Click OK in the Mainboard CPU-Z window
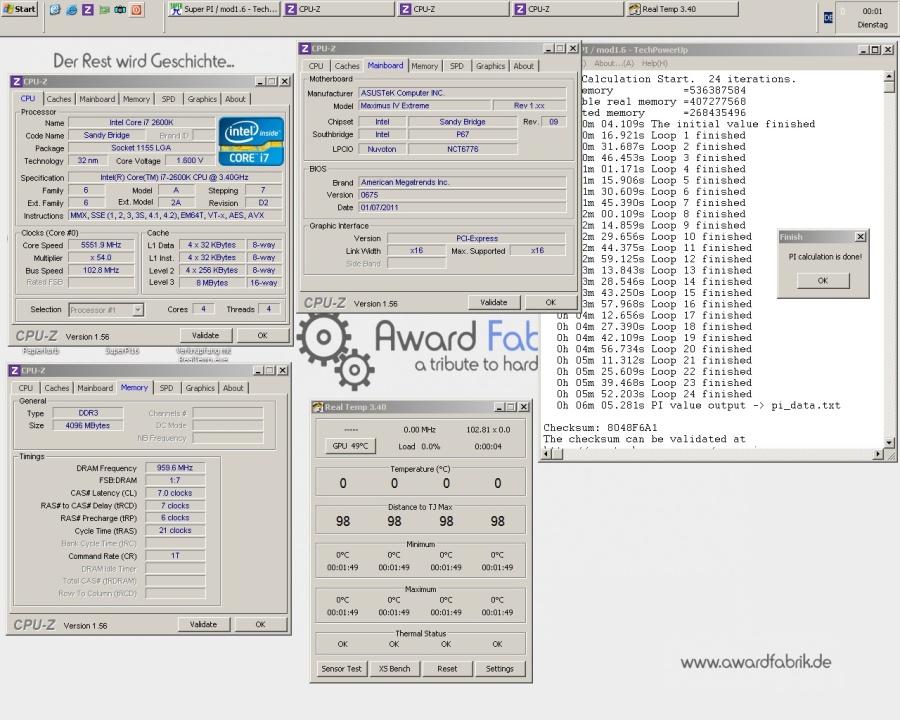Screen dimensions: 900x720 (550, 302)
